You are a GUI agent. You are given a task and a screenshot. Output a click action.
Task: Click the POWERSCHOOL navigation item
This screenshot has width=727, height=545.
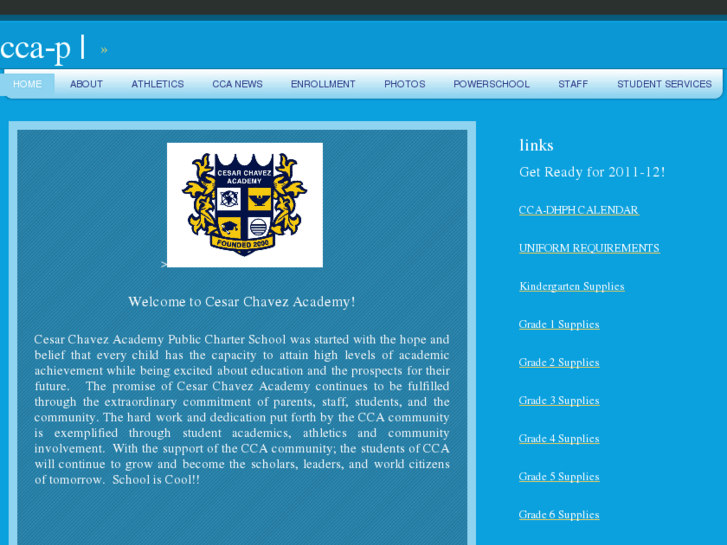(491, 84)
